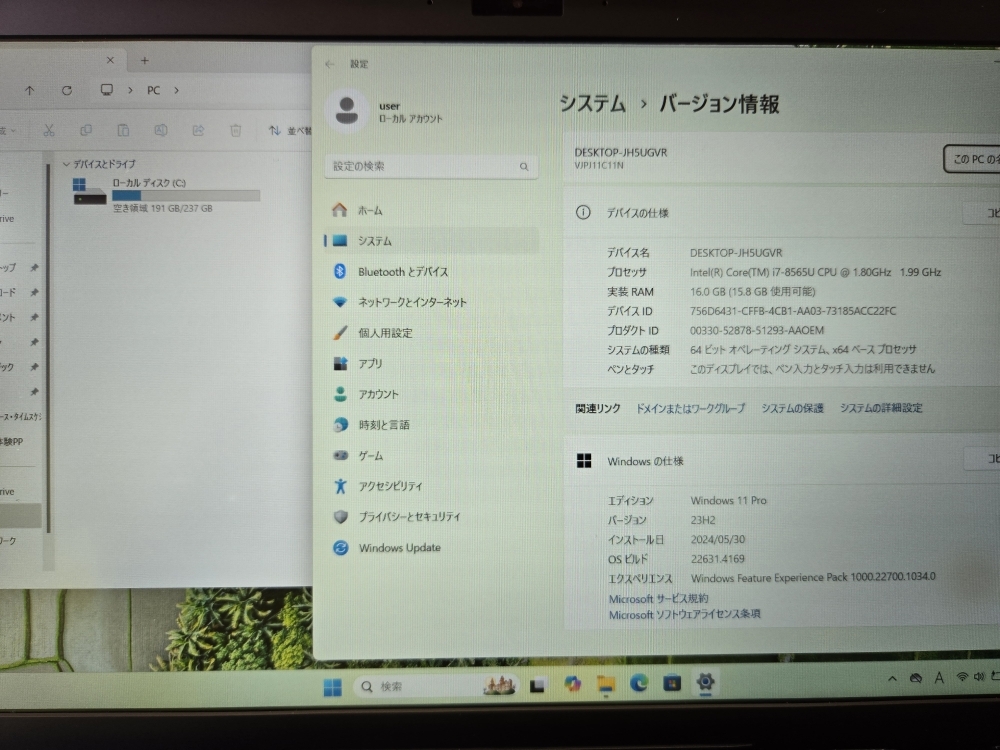Screen dimensions: 1000x750
Task: Click PC in Explorer address breadcrumb
Action: click(154, 91)
